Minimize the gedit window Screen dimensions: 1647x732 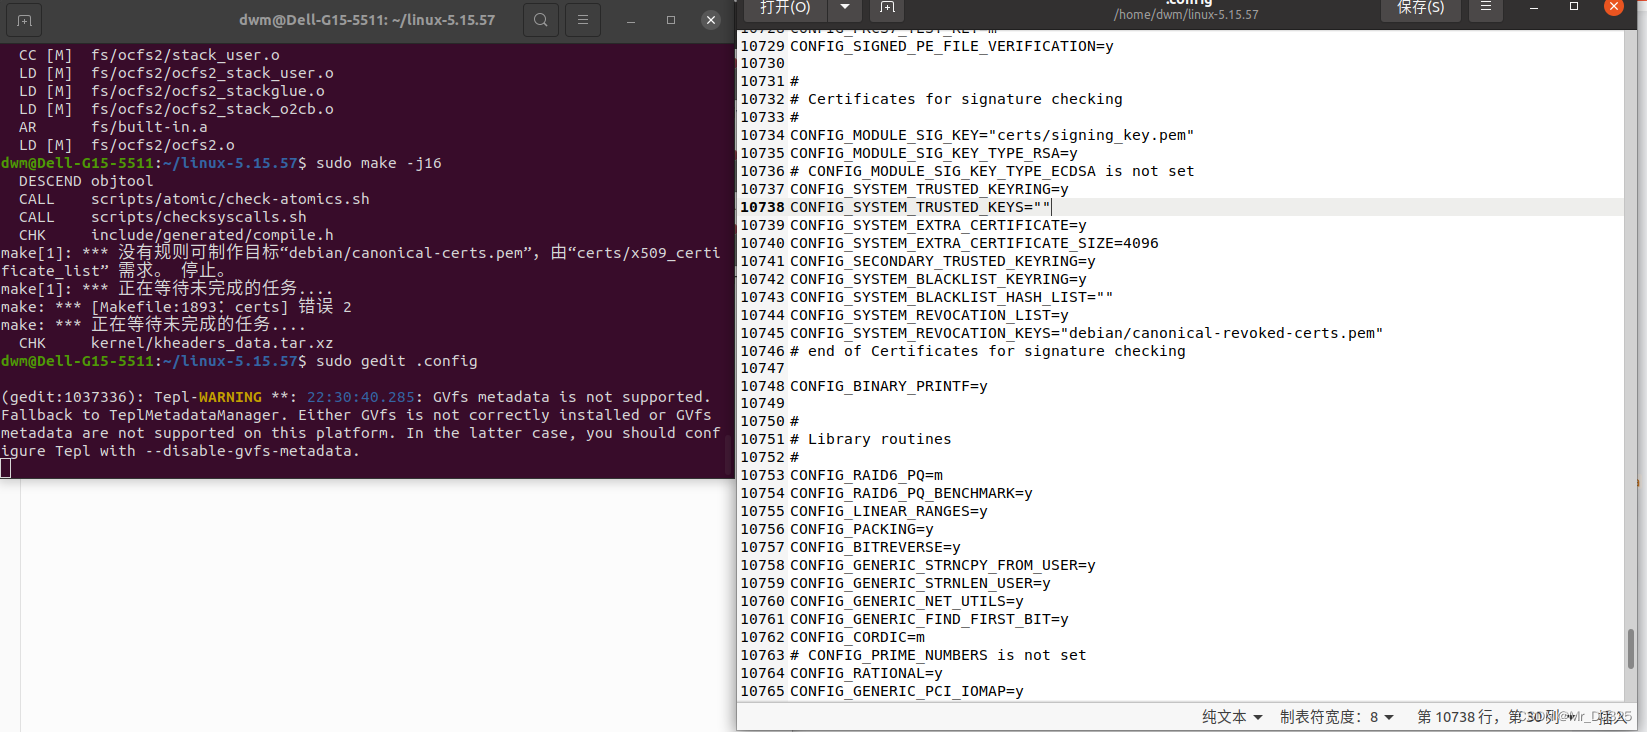click(1534, 7)
